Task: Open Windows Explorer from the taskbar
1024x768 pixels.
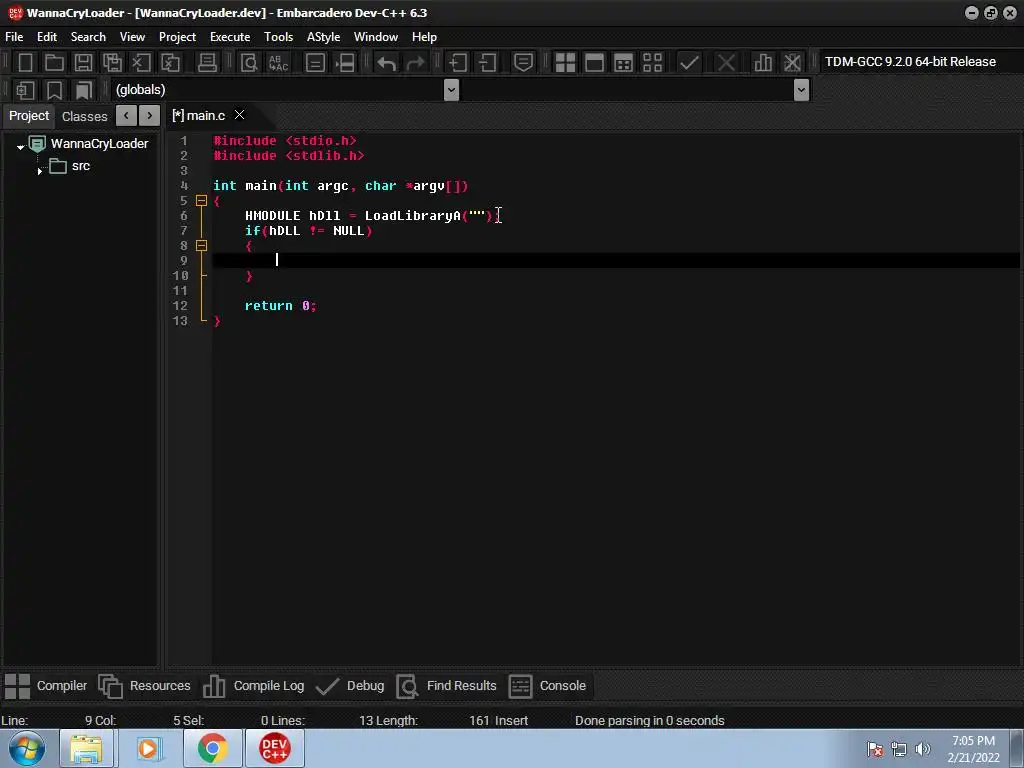Action: point(86,748)
